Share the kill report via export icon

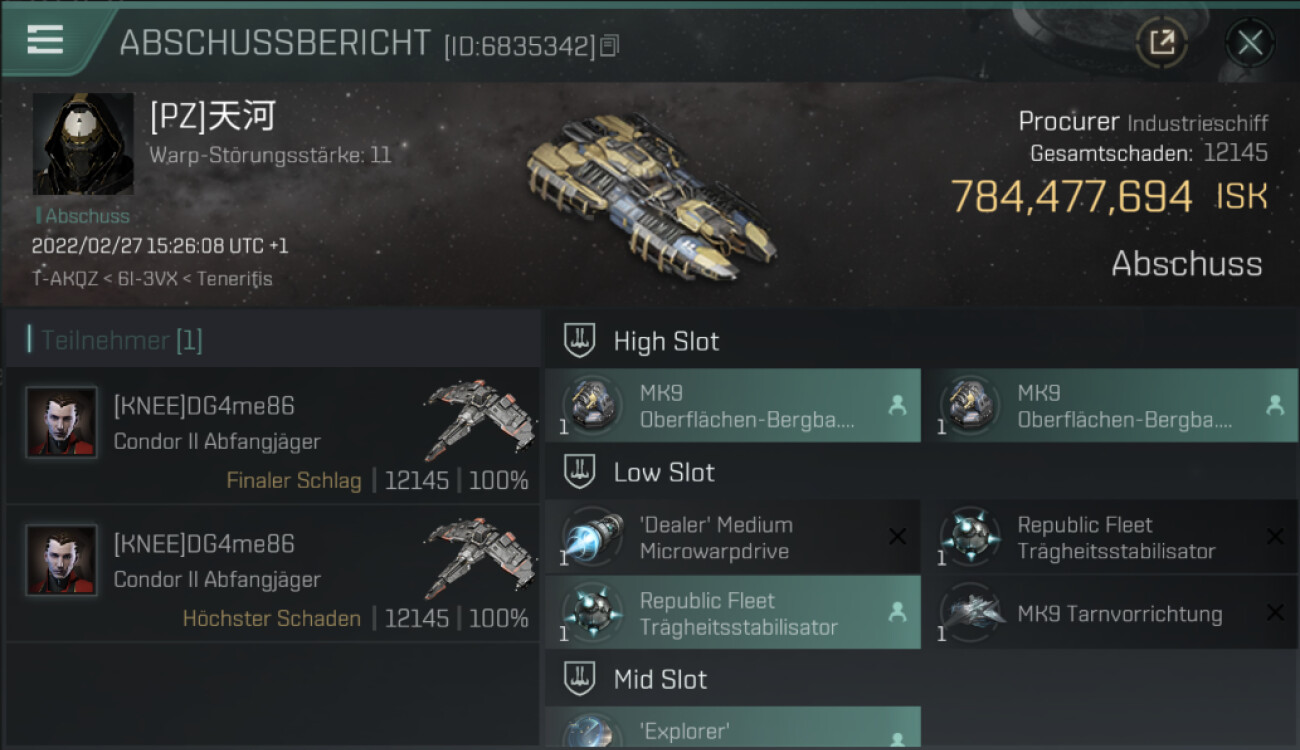(x=1161, y=42)
